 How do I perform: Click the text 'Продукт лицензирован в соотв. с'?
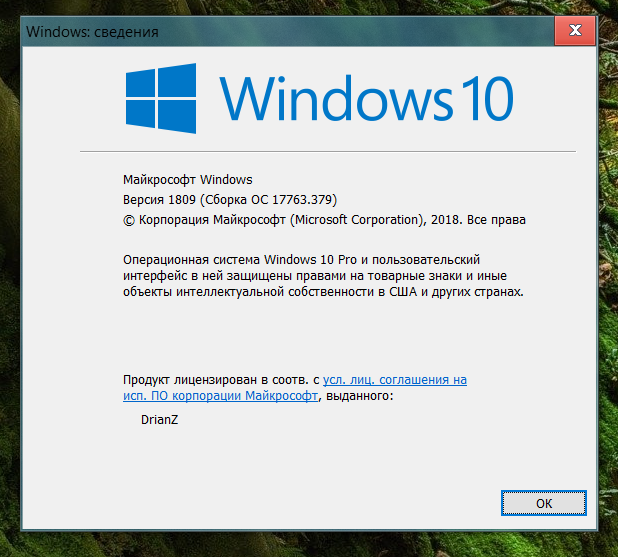pos(221,380)
